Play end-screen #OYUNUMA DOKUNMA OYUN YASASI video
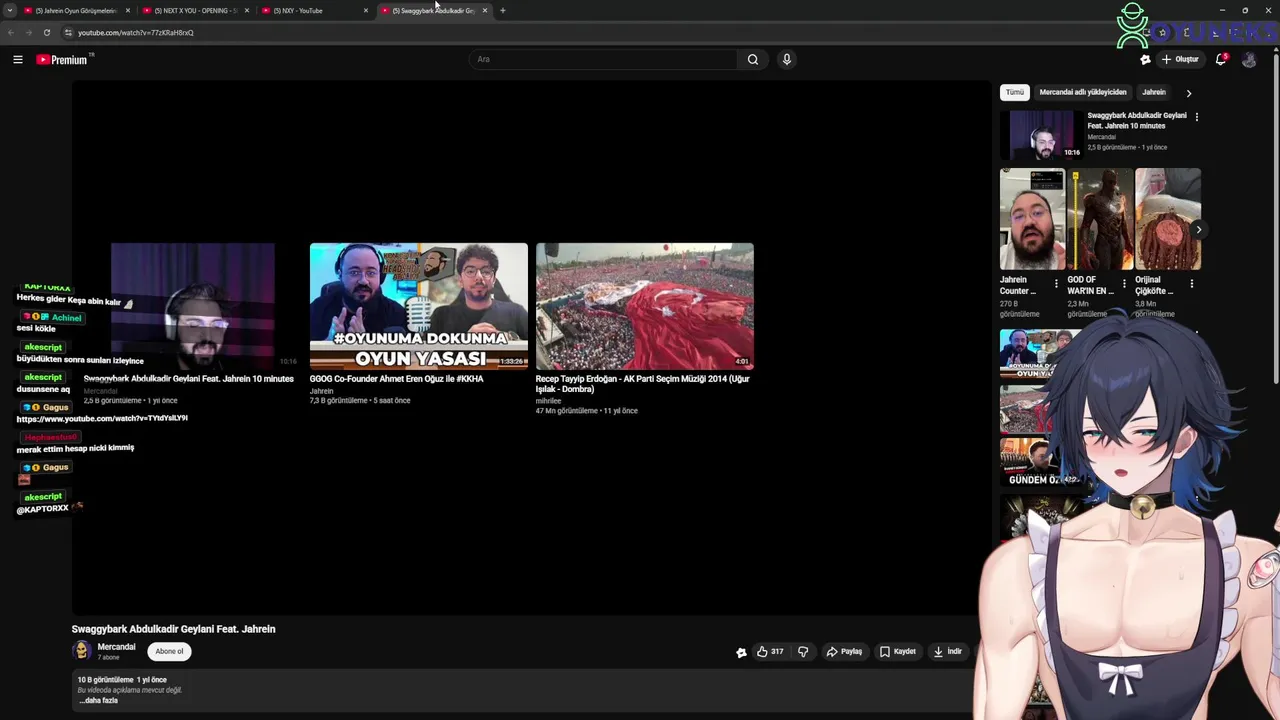This screenshot has width=1280, height=720. 419,306
